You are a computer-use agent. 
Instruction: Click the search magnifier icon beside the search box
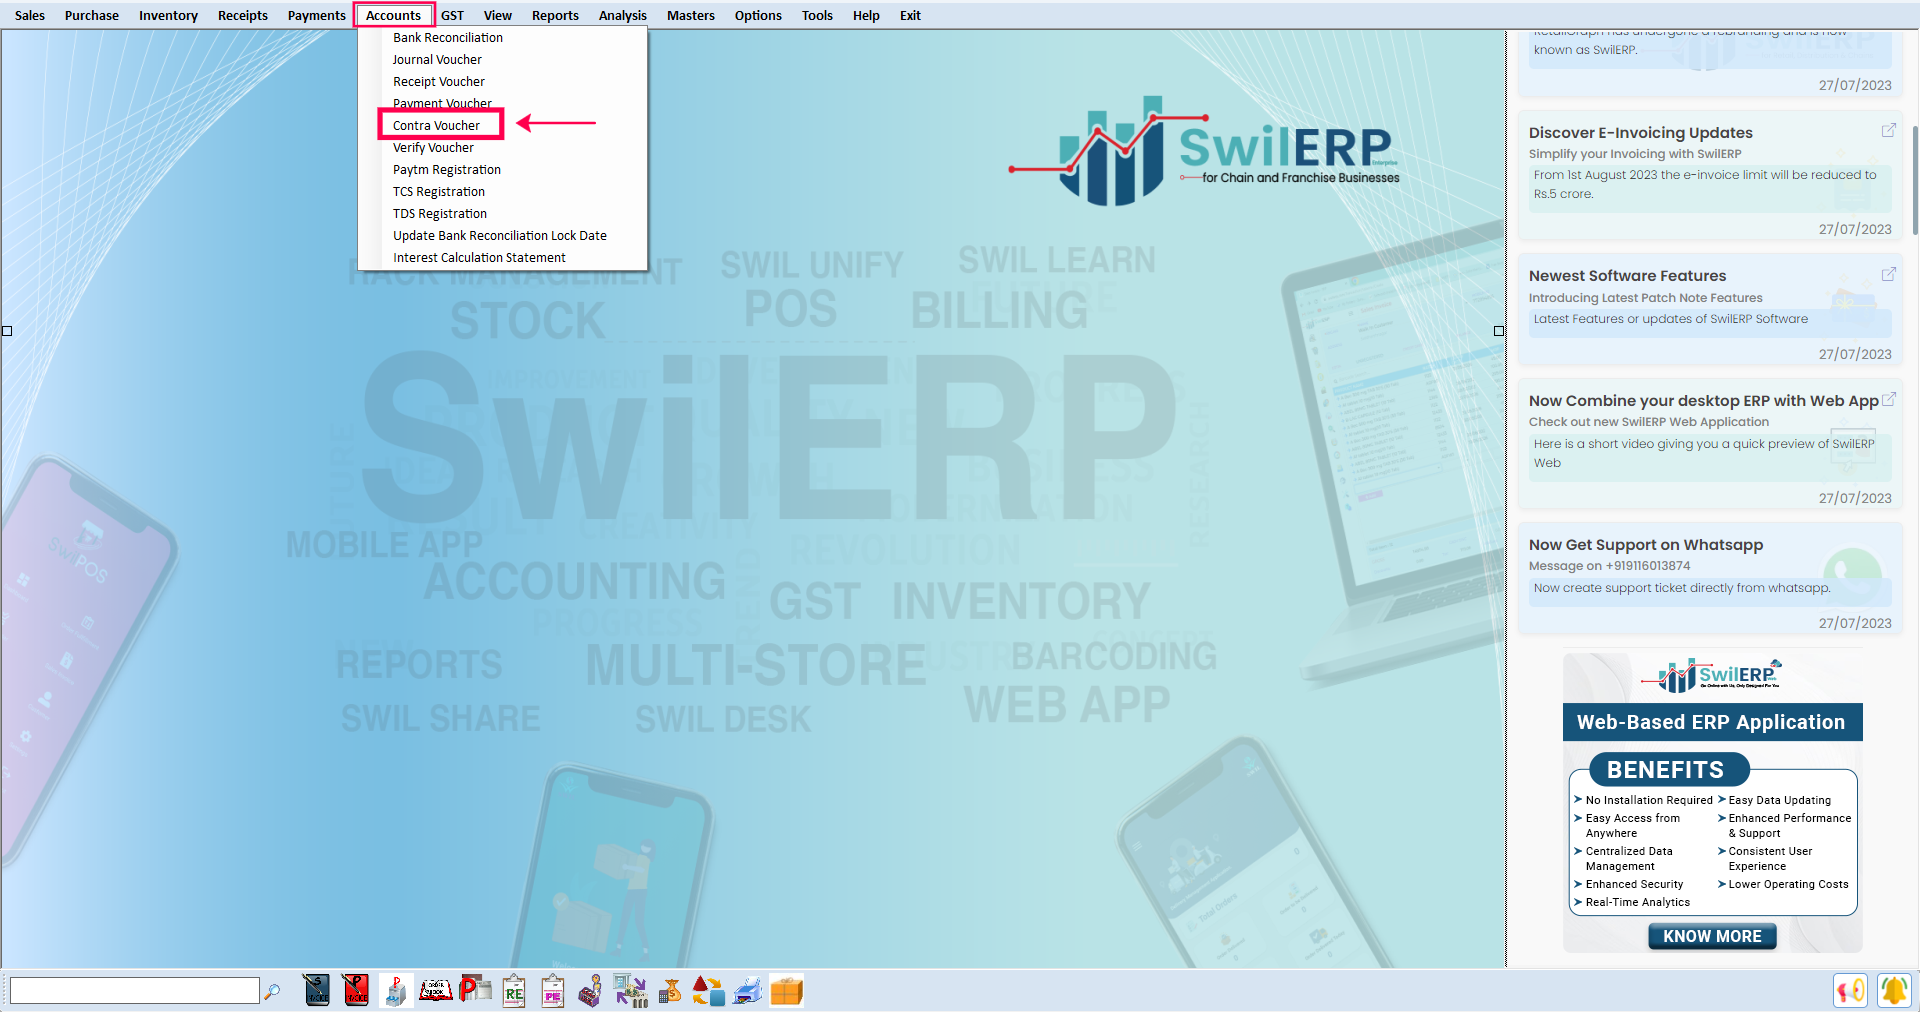pos(272,991)
